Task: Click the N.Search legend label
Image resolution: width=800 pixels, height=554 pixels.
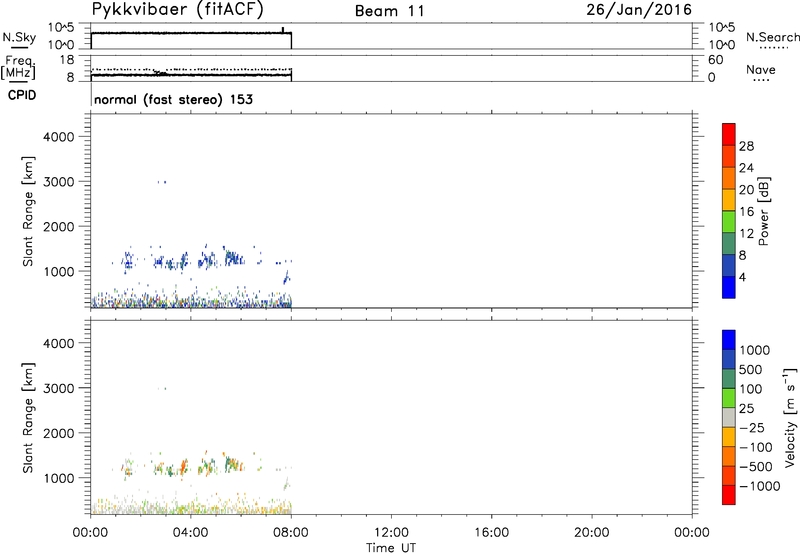Action: click(773, 37)
